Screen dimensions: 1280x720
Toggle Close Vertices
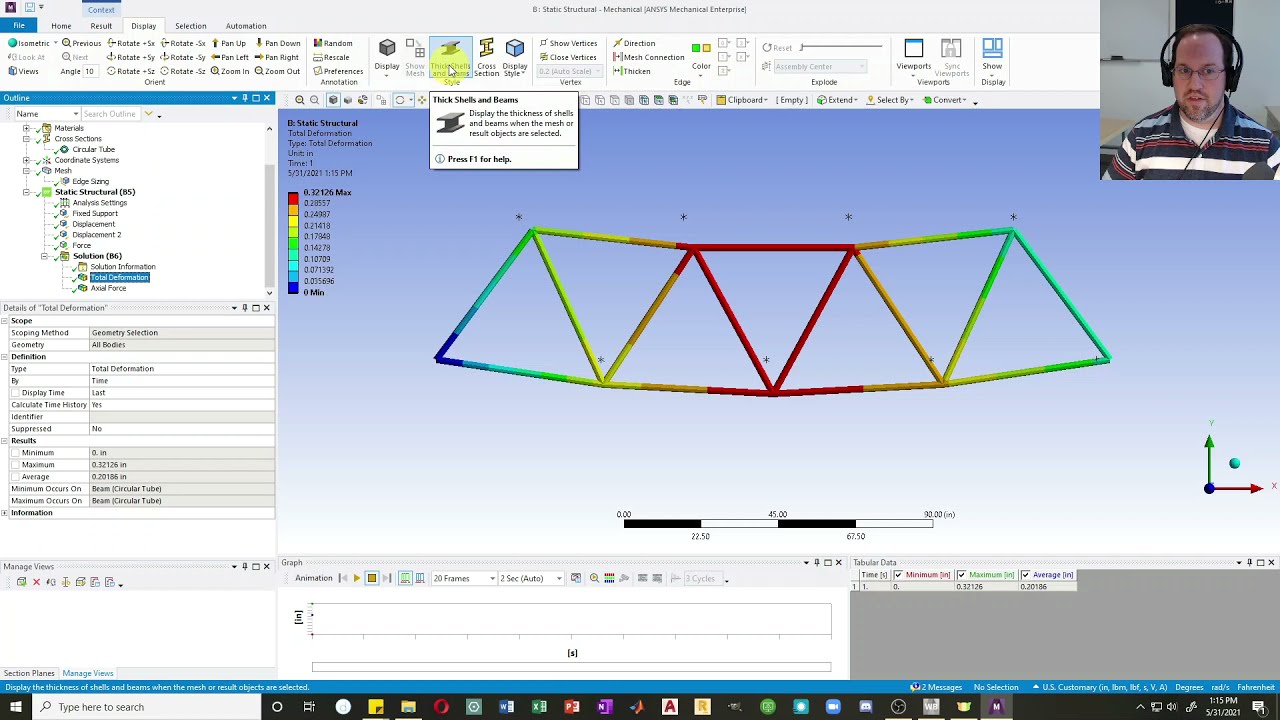click(567, 58)
